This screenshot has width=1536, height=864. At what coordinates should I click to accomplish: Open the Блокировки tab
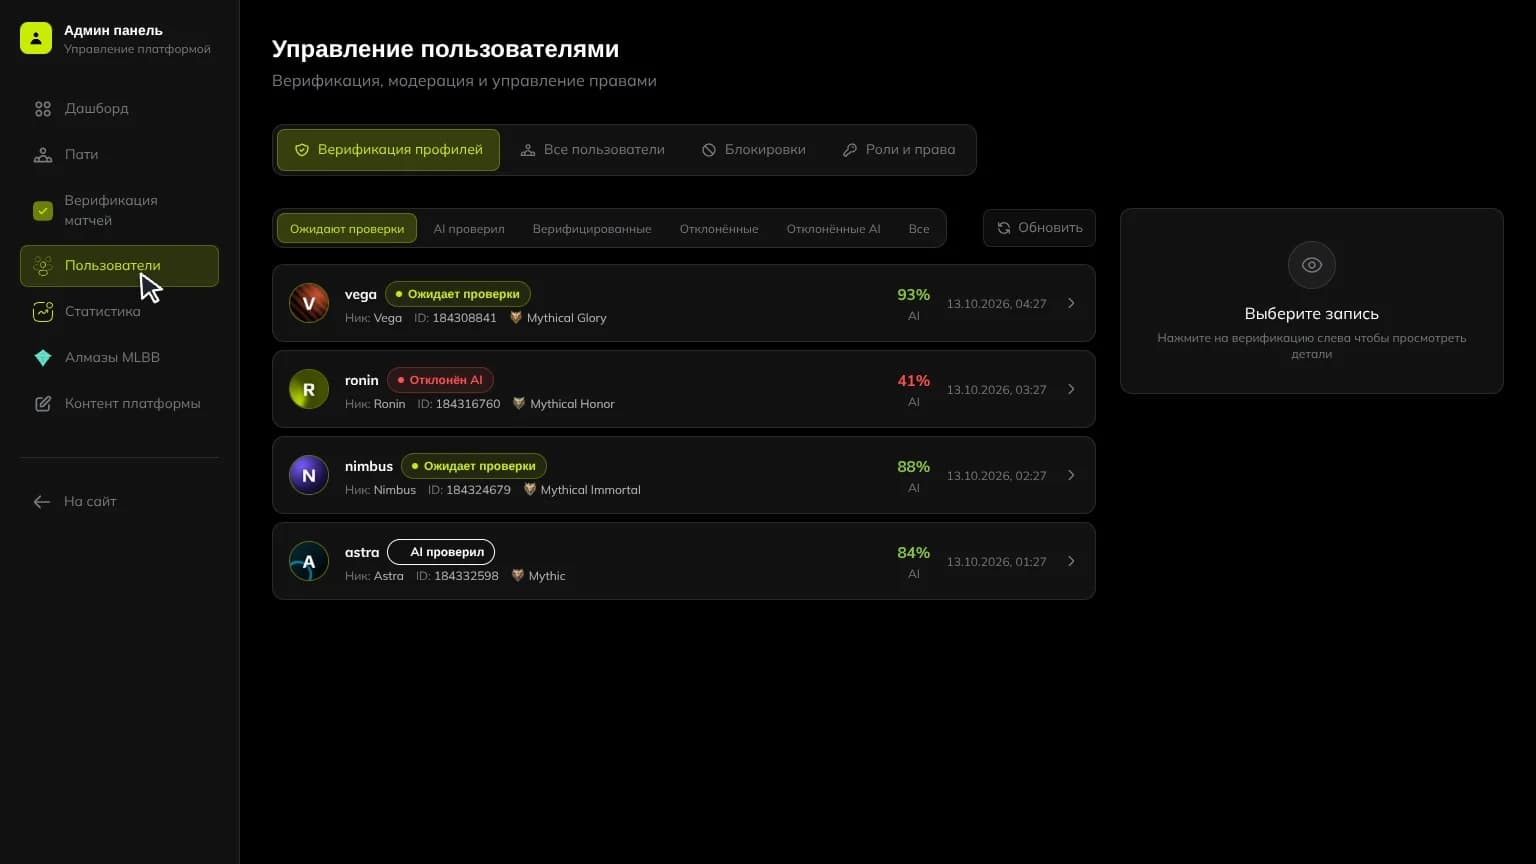(x=753, y=150)
